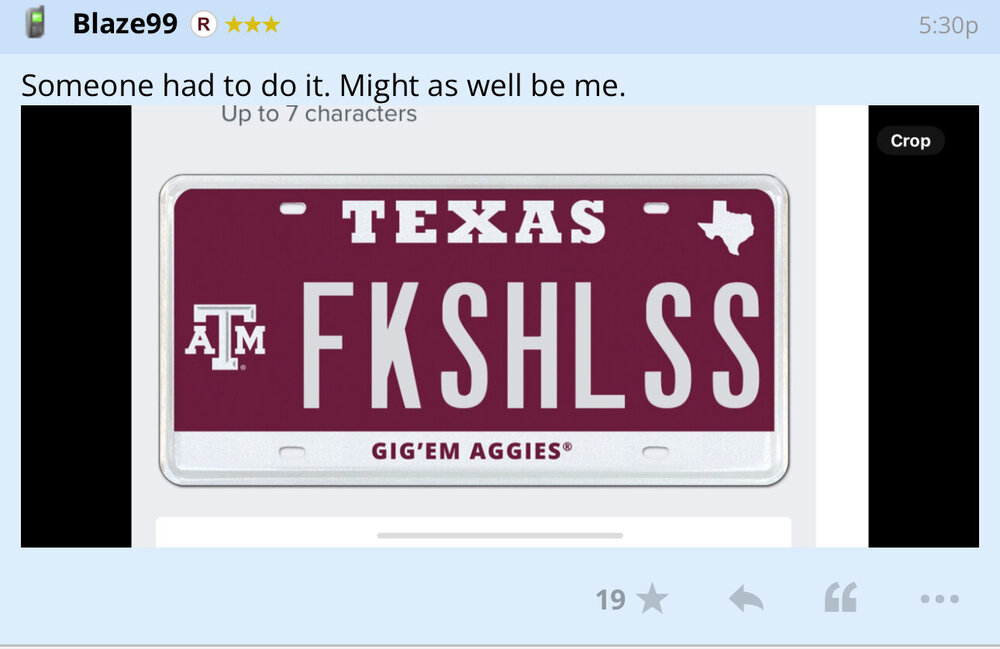The height and width of the screenshot is (649, 1000).
Task: Open the 5:30p timestamp link
Action: pyautogui.click(x=947, y=26)
